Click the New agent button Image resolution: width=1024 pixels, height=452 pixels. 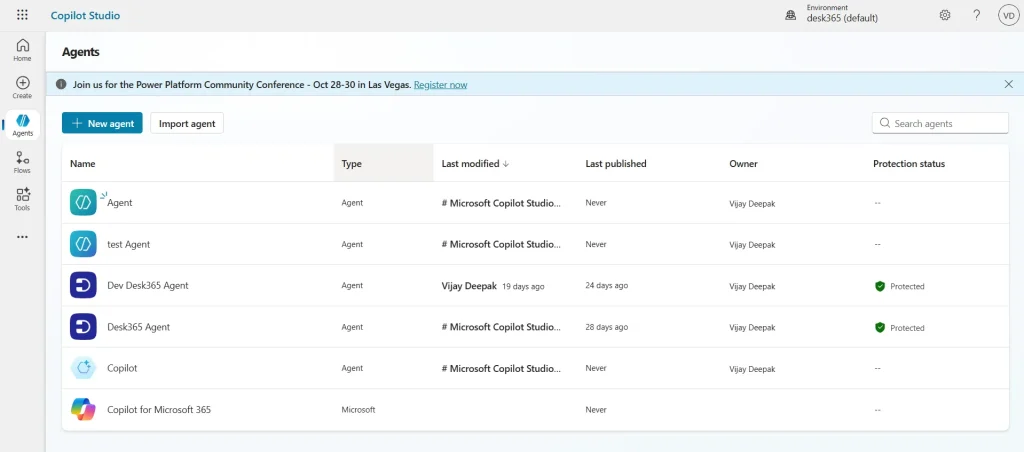click(102, 123)
